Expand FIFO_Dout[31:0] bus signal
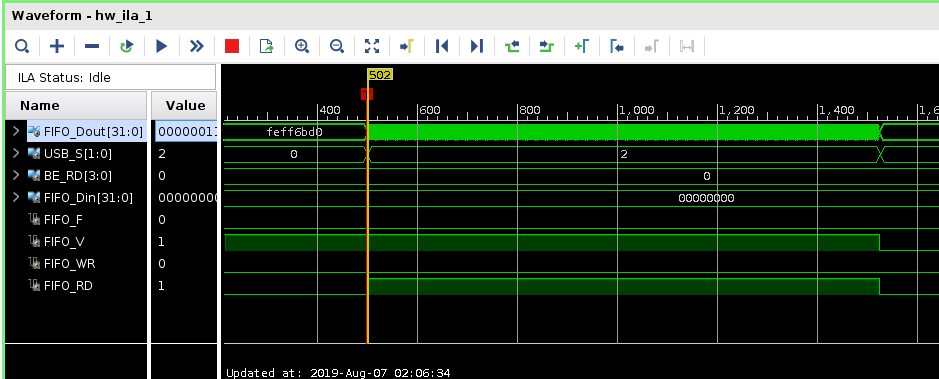Screen dimensions: 939x379 [16, 132]
